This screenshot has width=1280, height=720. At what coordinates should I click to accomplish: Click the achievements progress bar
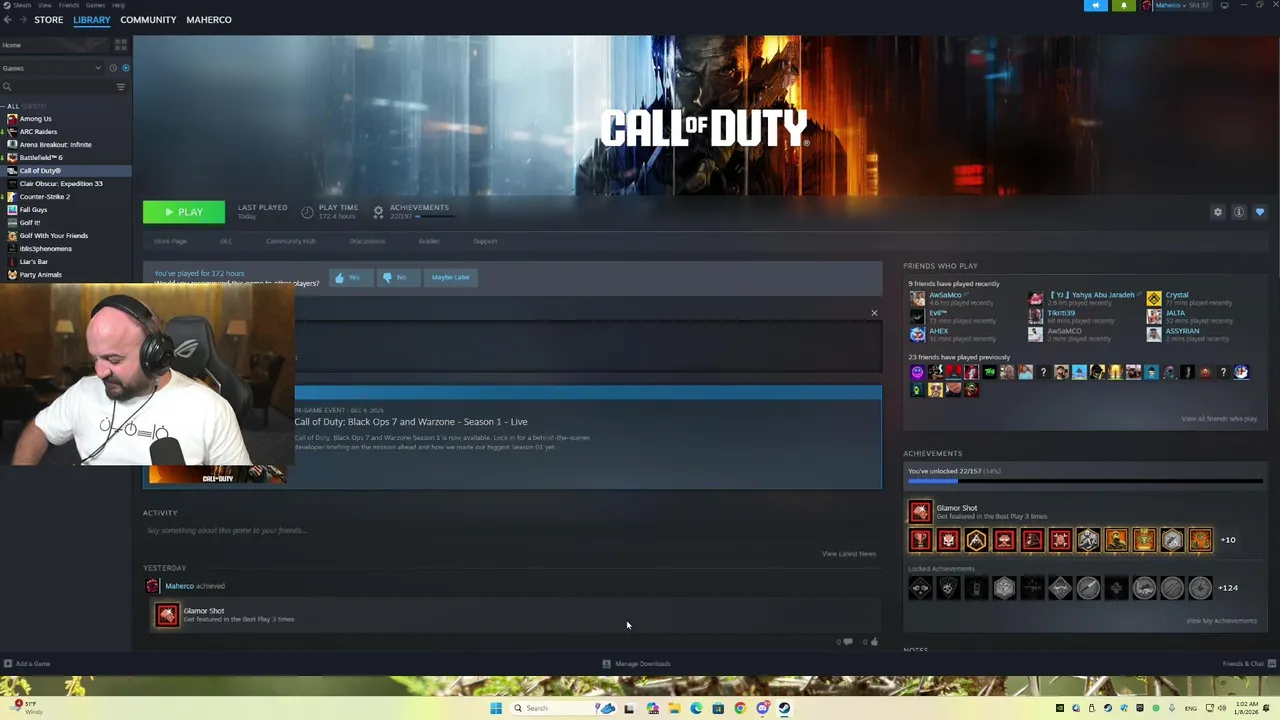pos(1085,481)
